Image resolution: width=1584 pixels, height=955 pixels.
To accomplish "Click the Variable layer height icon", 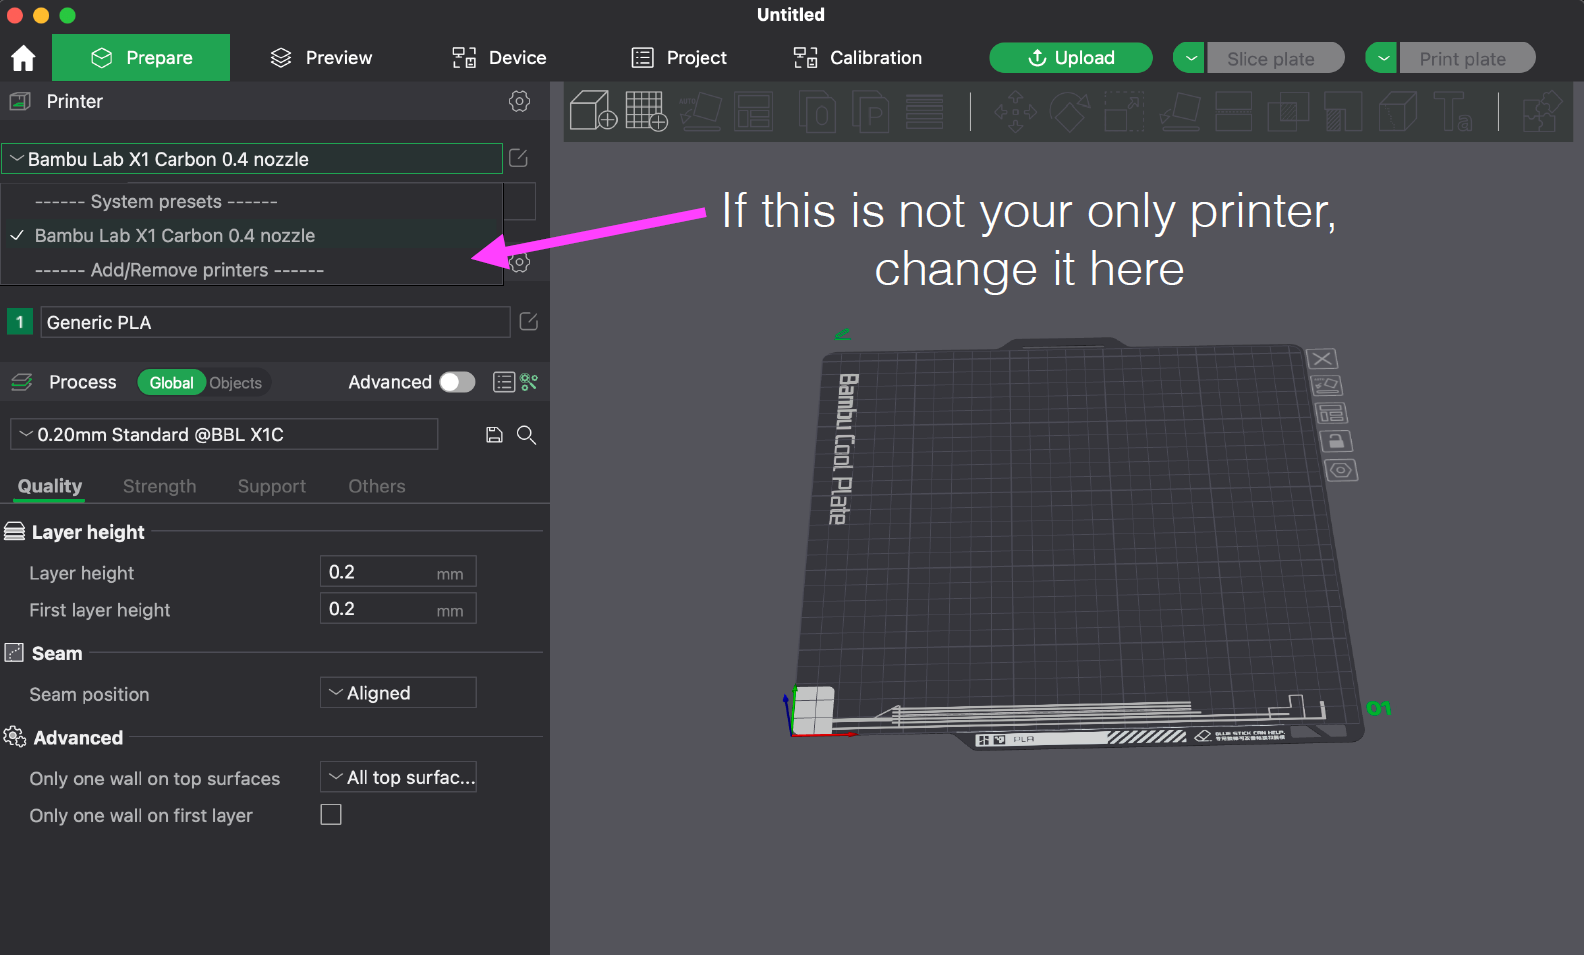I will (925, 111).
